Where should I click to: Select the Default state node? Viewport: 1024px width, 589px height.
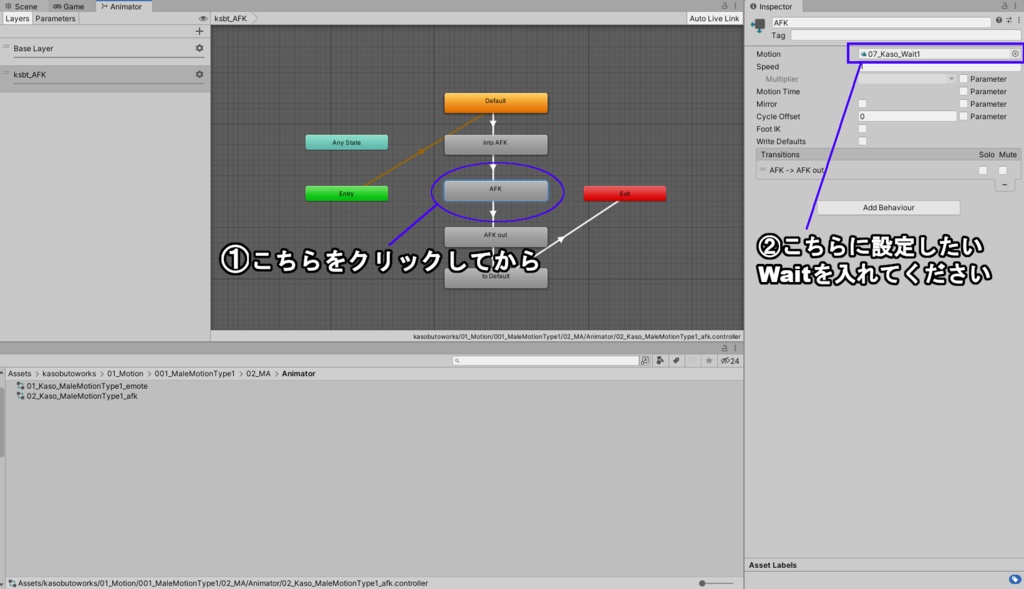point(496,102)
